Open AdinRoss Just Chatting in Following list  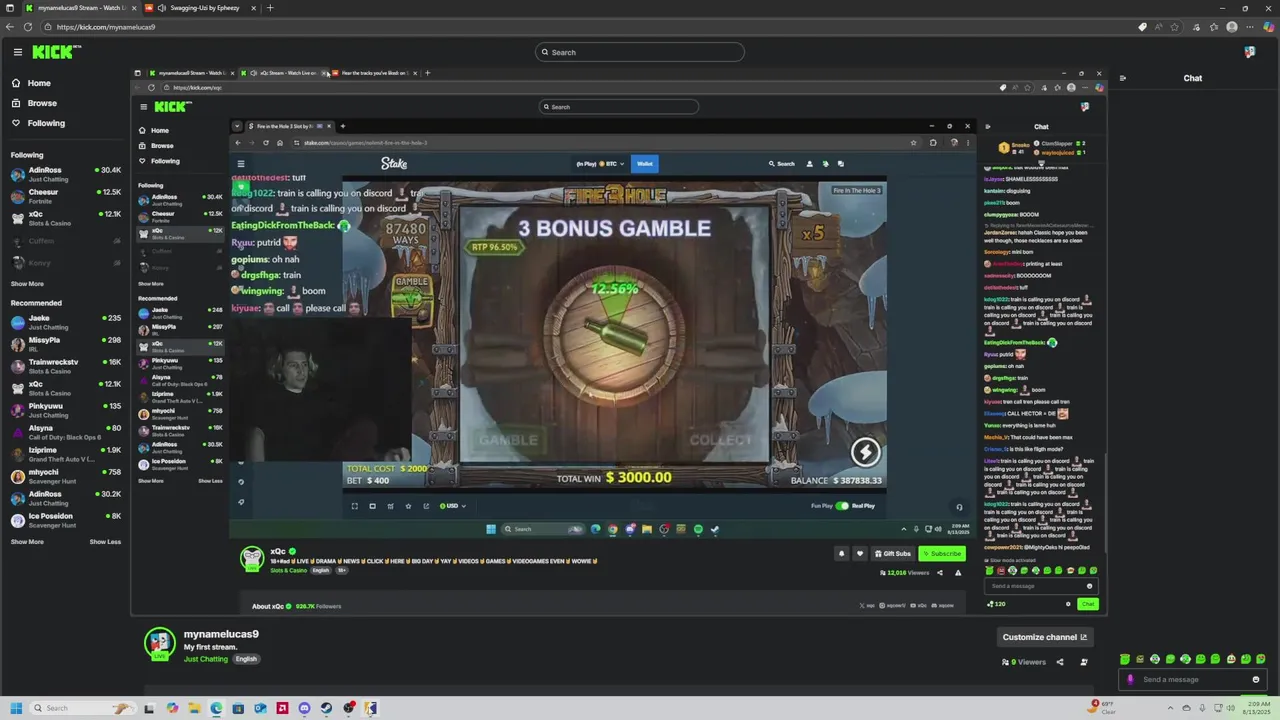[65, 174]
